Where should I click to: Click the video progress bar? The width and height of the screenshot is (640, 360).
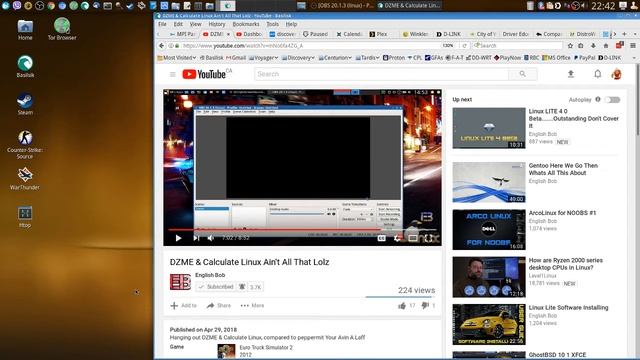coord(302,230)
